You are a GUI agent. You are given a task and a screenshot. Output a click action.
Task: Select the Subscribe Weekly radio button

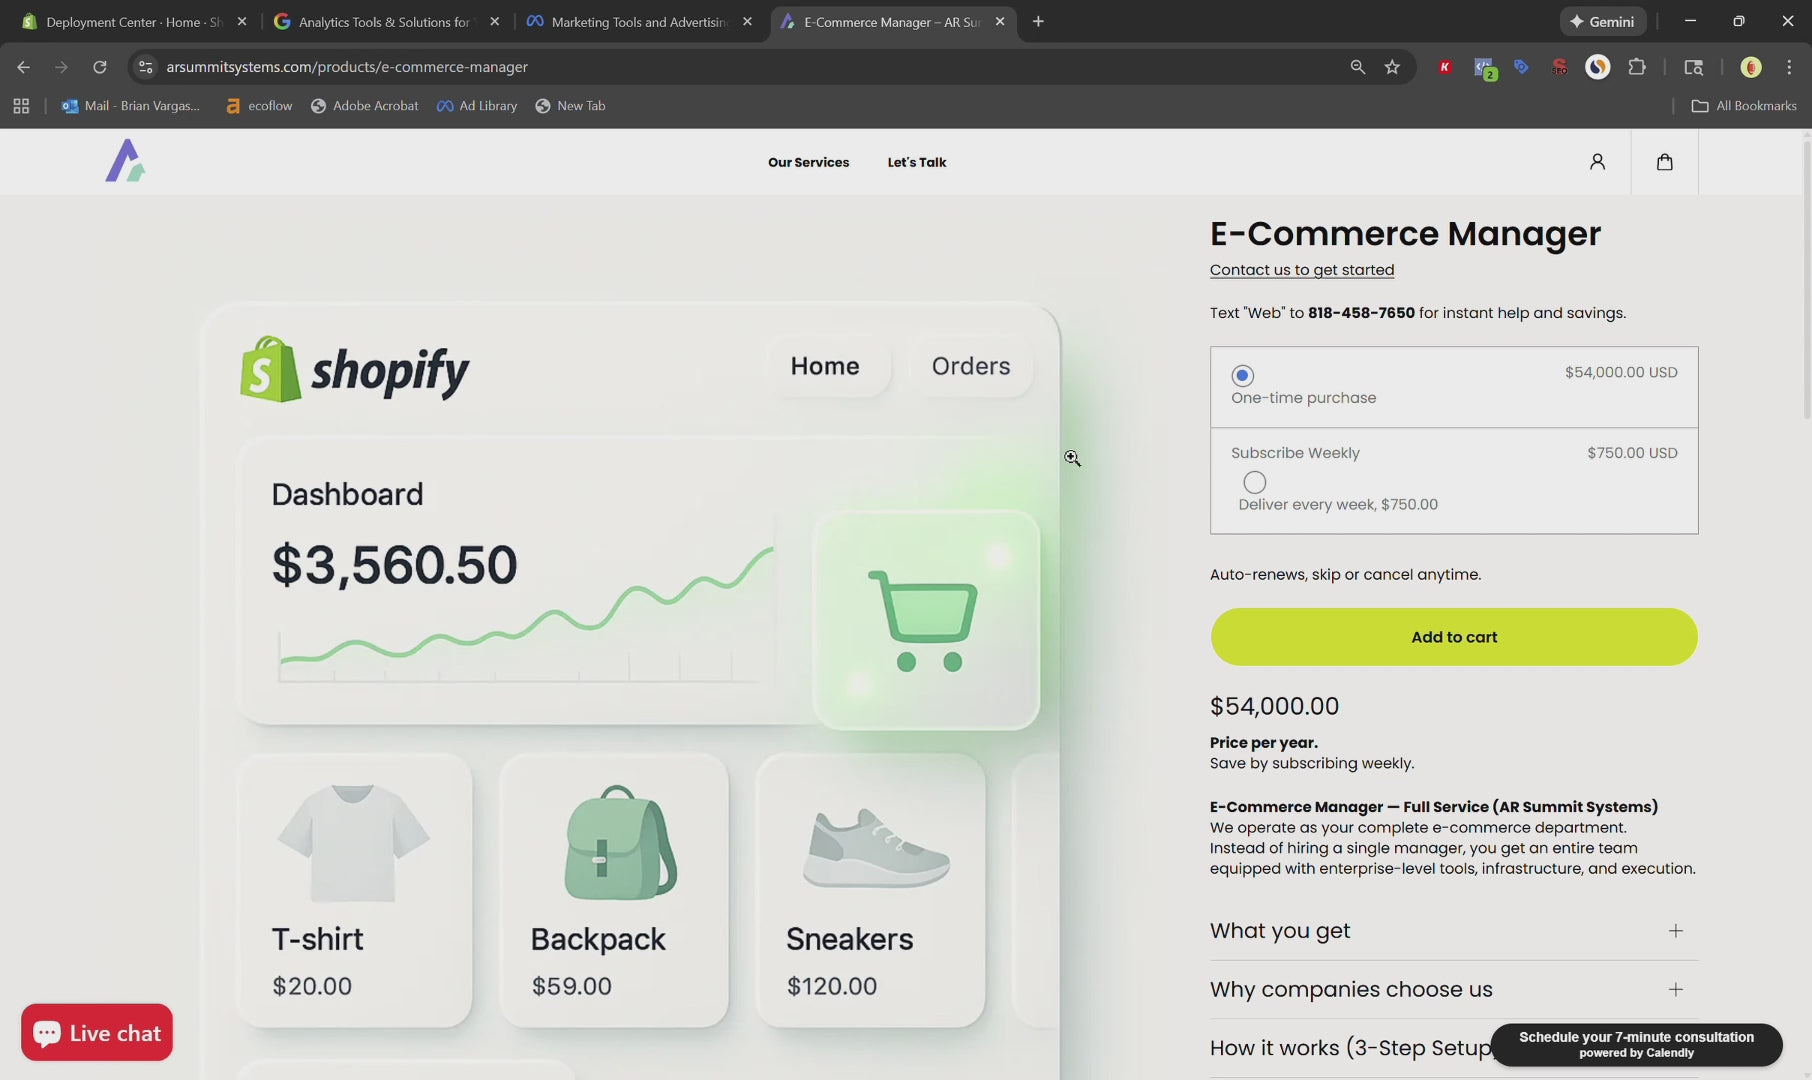[x=1254, y=482]
